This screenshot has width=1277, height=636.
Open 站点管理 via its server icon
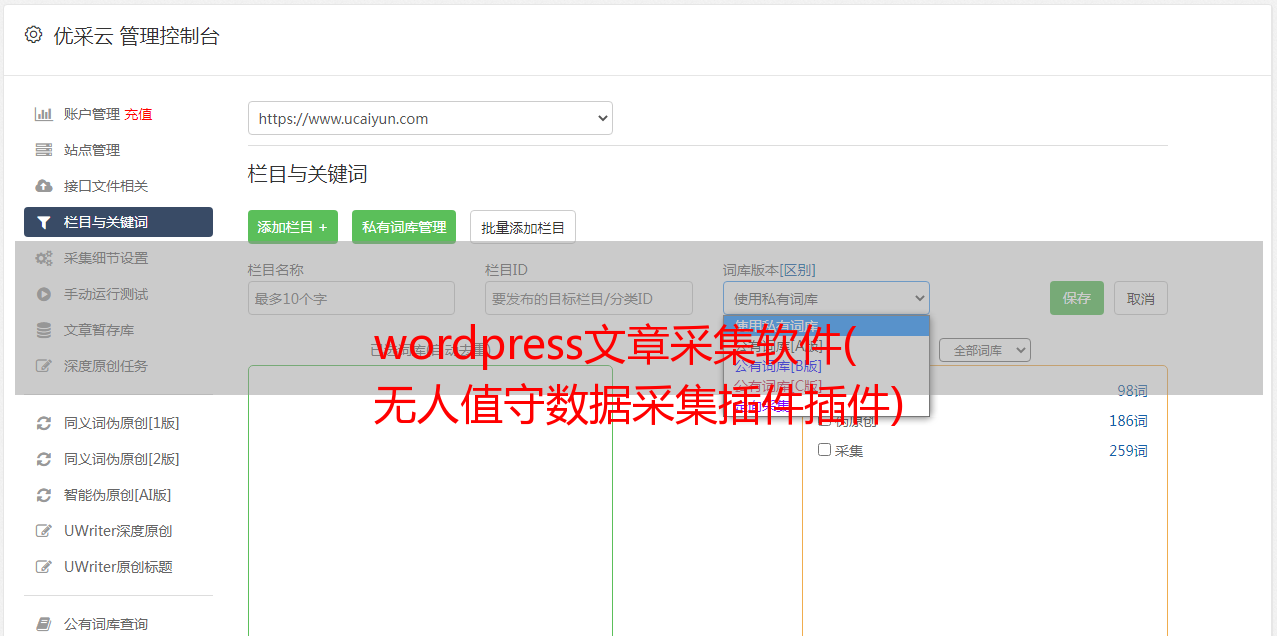pos(44,150)
